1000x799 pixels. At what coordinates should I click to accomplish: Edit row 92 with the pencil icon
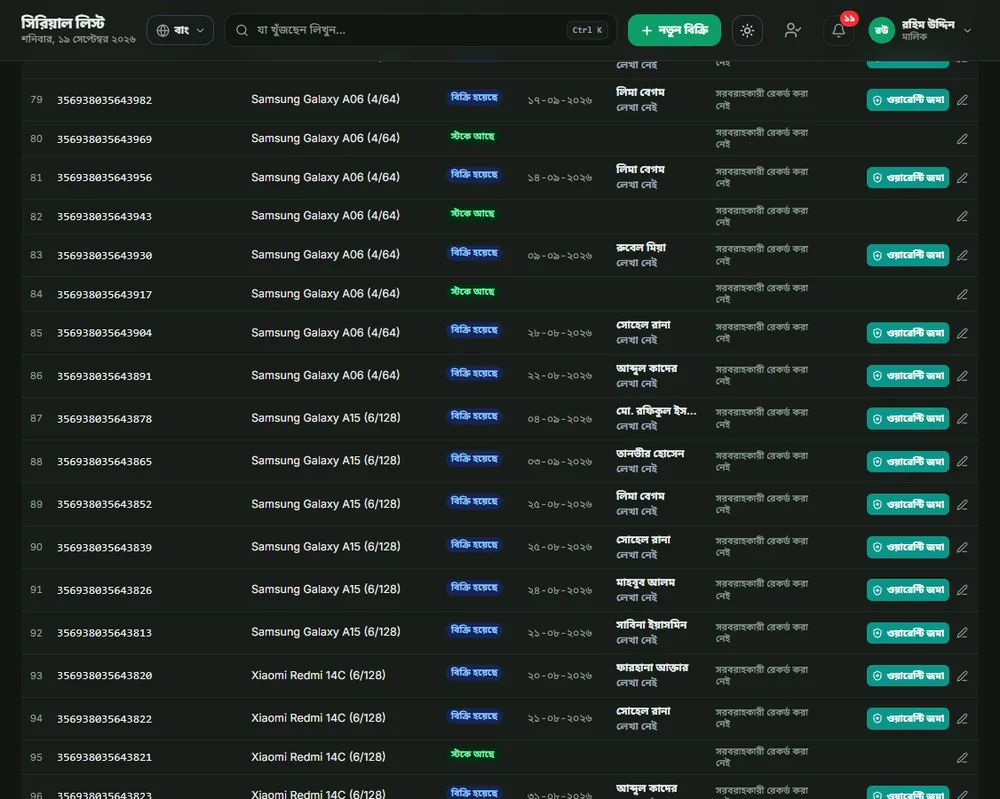tap(962, 633)
